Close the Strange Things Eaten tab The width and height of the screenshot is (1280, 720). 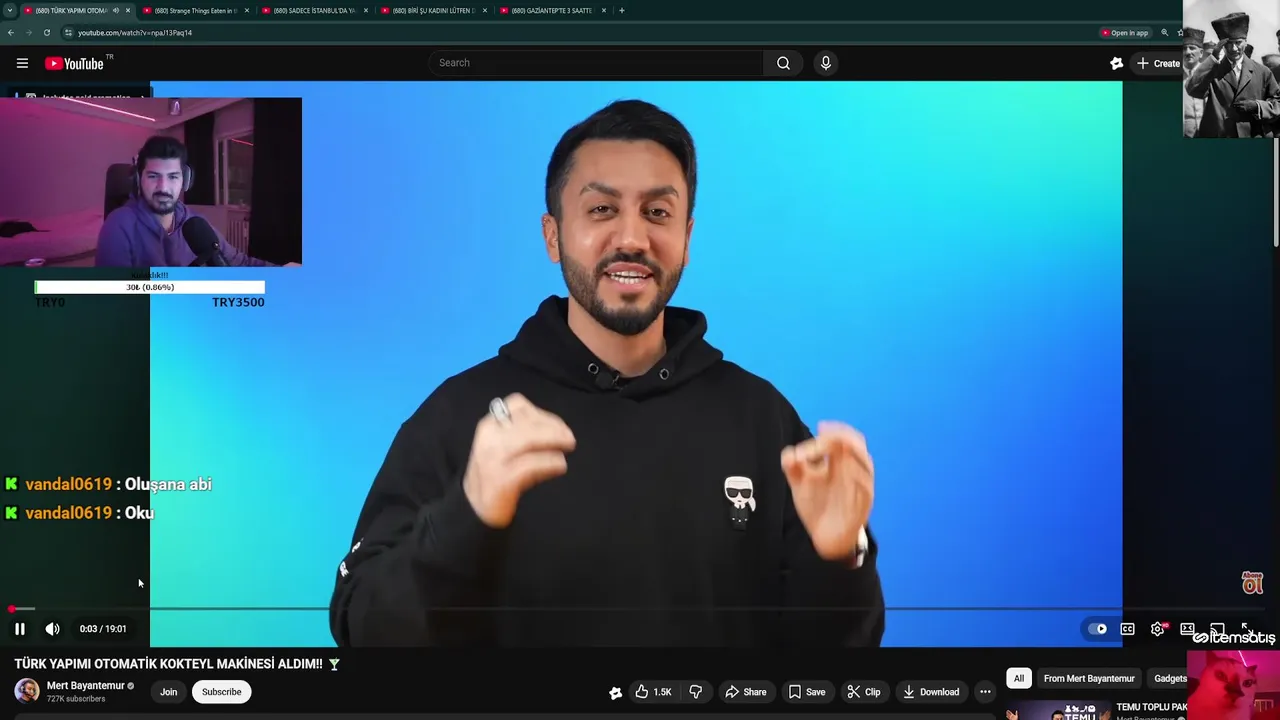[246, 10]
